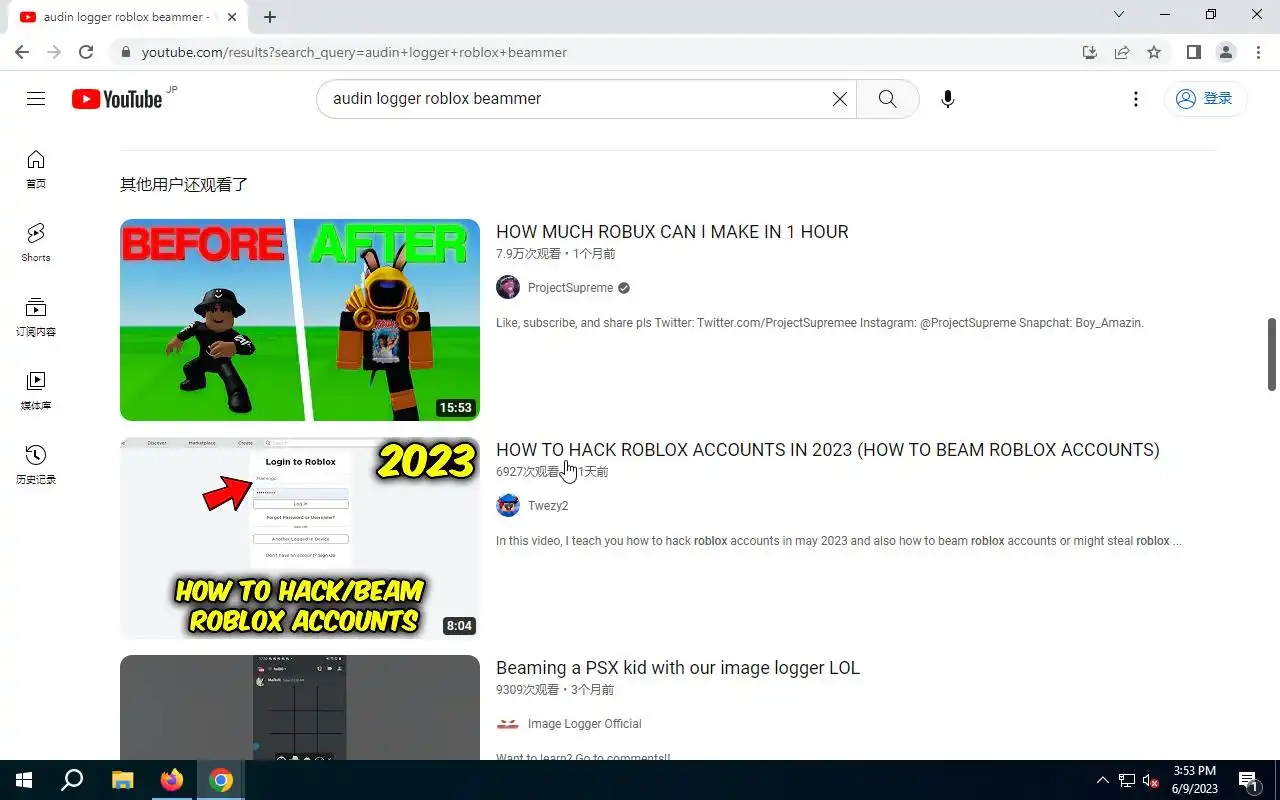
Task: Open Shorts in the sidebar
Action: (36, 243)
